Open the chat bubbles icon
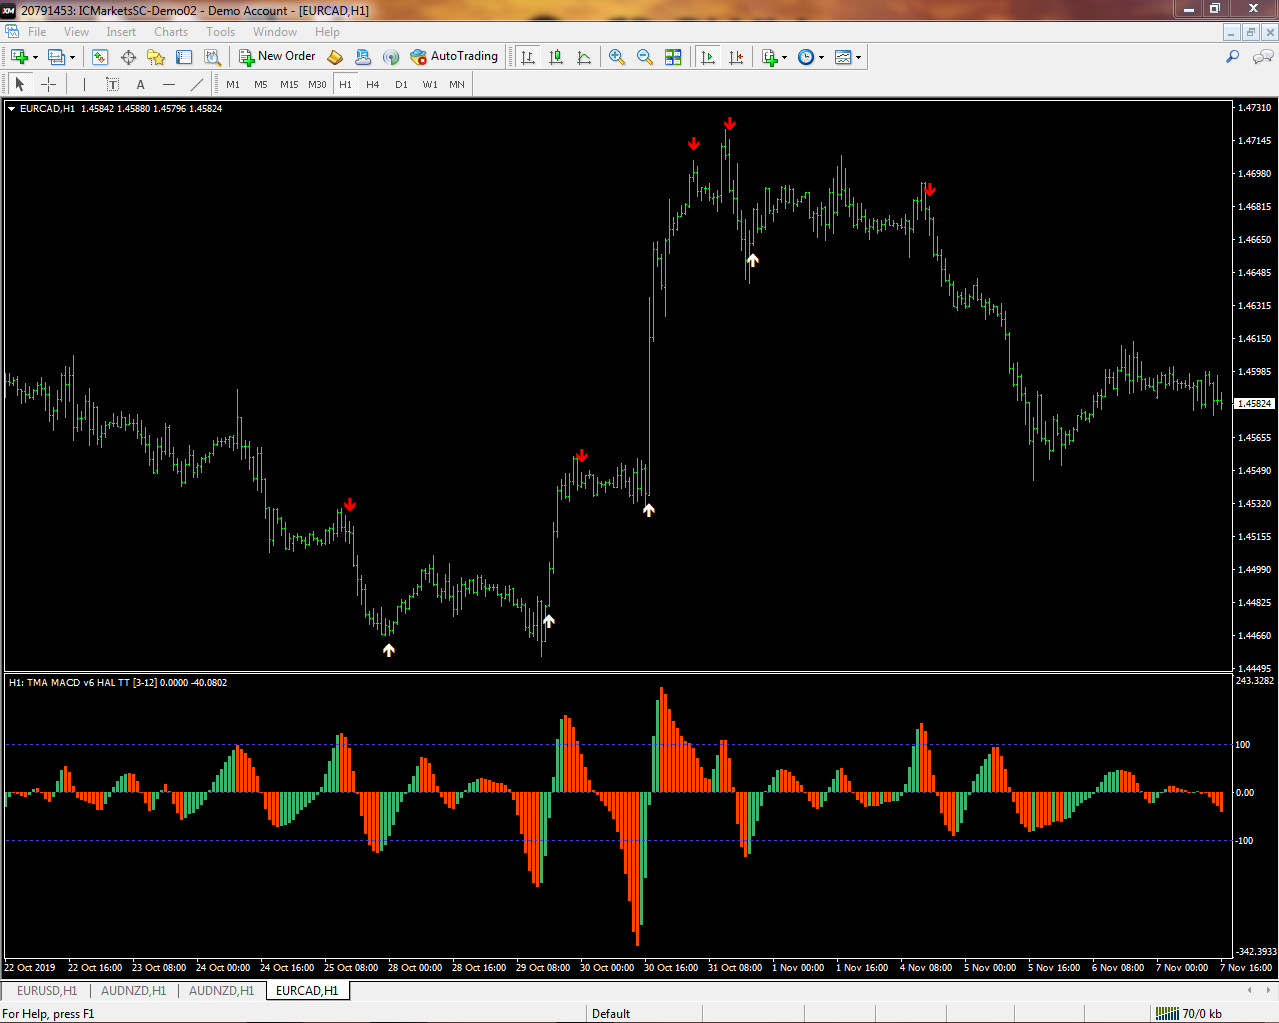Viewport: 1279px width, 1023px height. click(1262, 57)
